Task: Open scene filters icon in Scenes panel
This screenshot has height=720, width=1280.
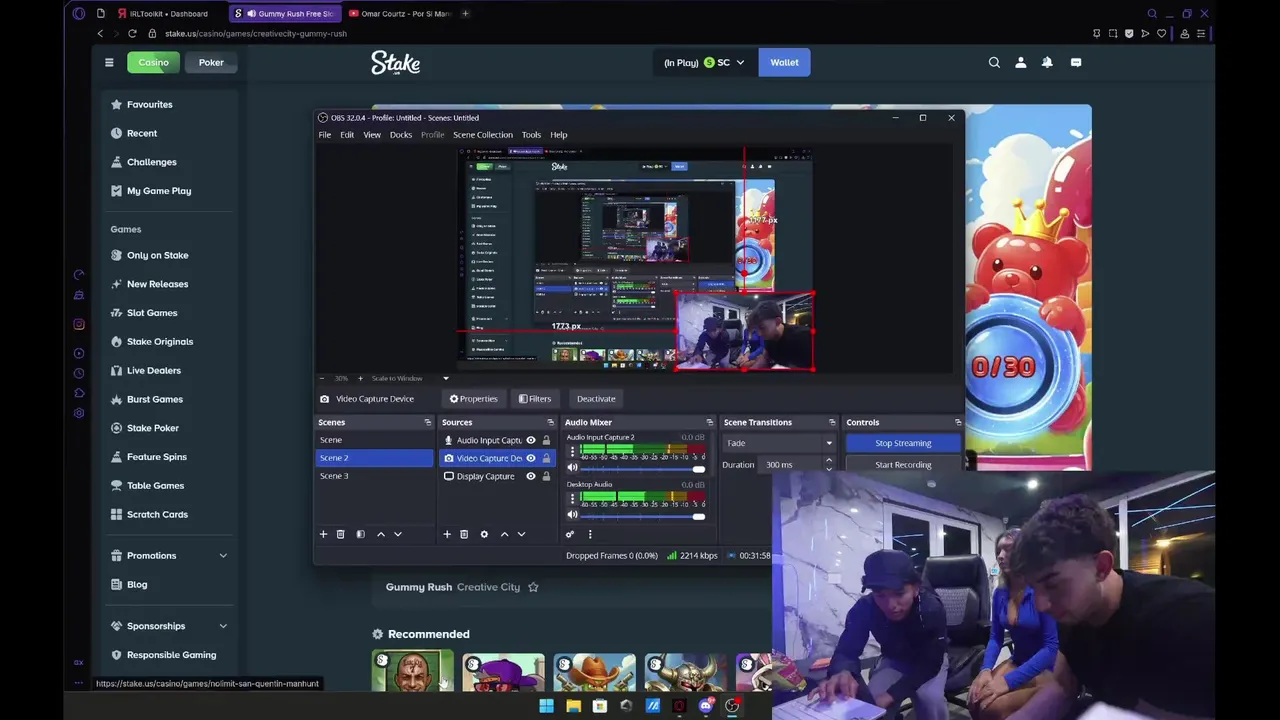Action: point(360,534)
